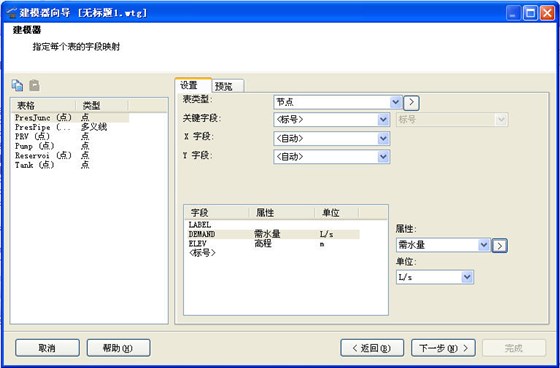Image resolution: width=560 pixels, height=368 pixels.
Task: Open the 关键字段 dropdown showing <标号>
Action: tap(332, 120)
